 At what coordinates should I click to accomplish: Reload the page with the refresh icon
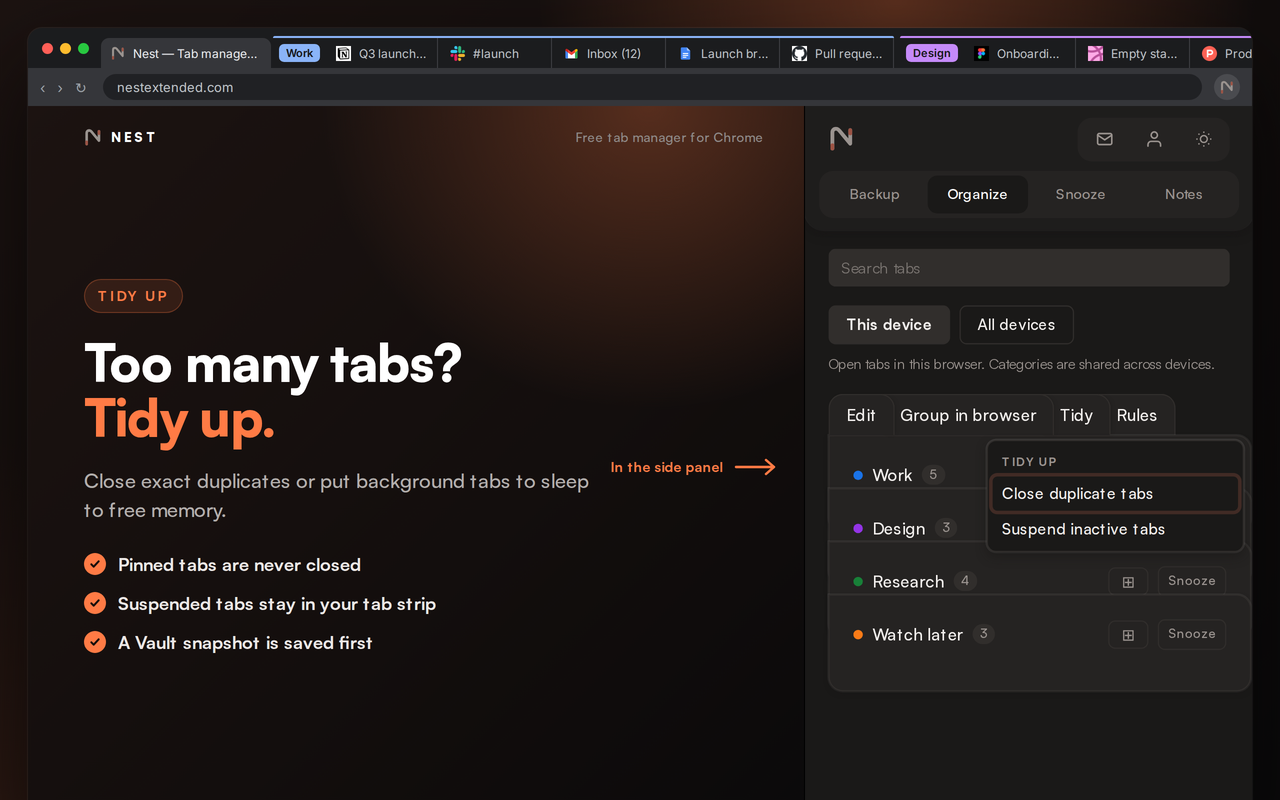[81, 88]
